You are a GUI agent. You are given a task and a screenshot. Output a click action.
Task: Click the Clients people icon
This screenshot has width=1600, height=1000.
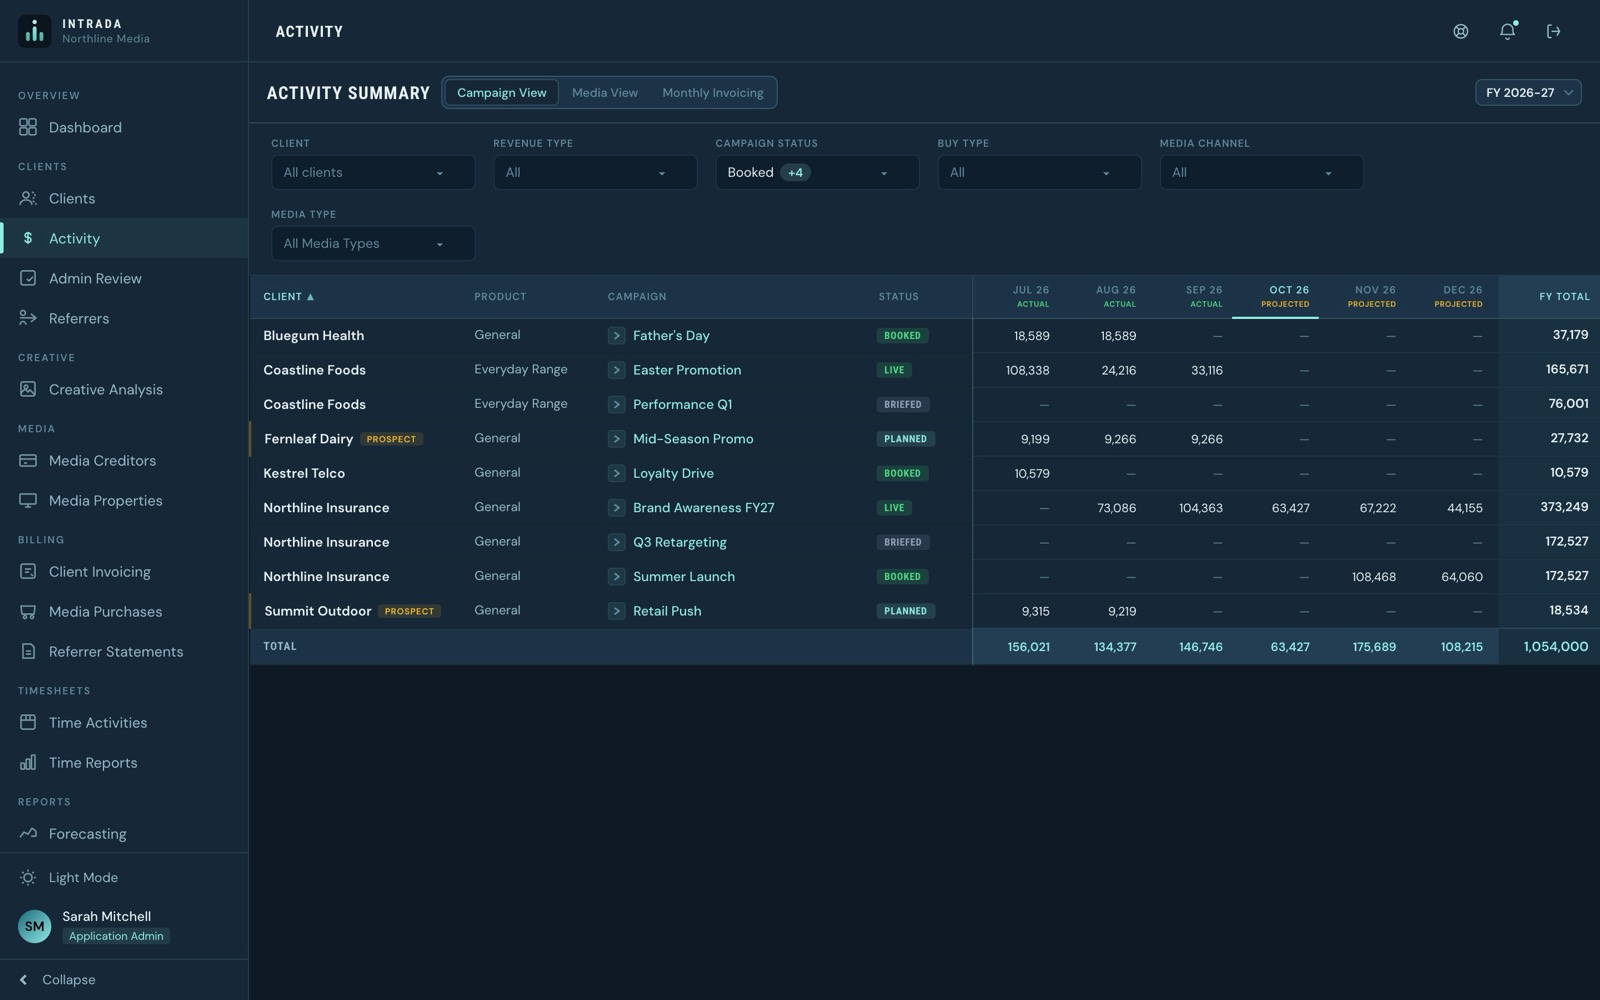[x=28, y=198]
